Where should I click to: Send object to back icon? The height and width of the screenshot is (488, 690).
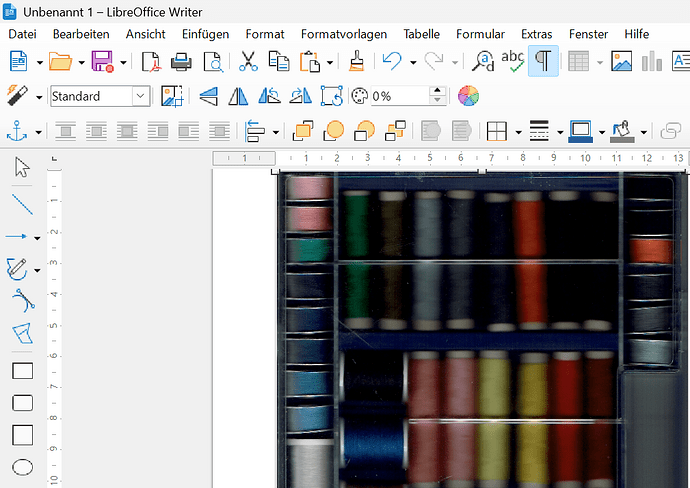coord(395,131)
